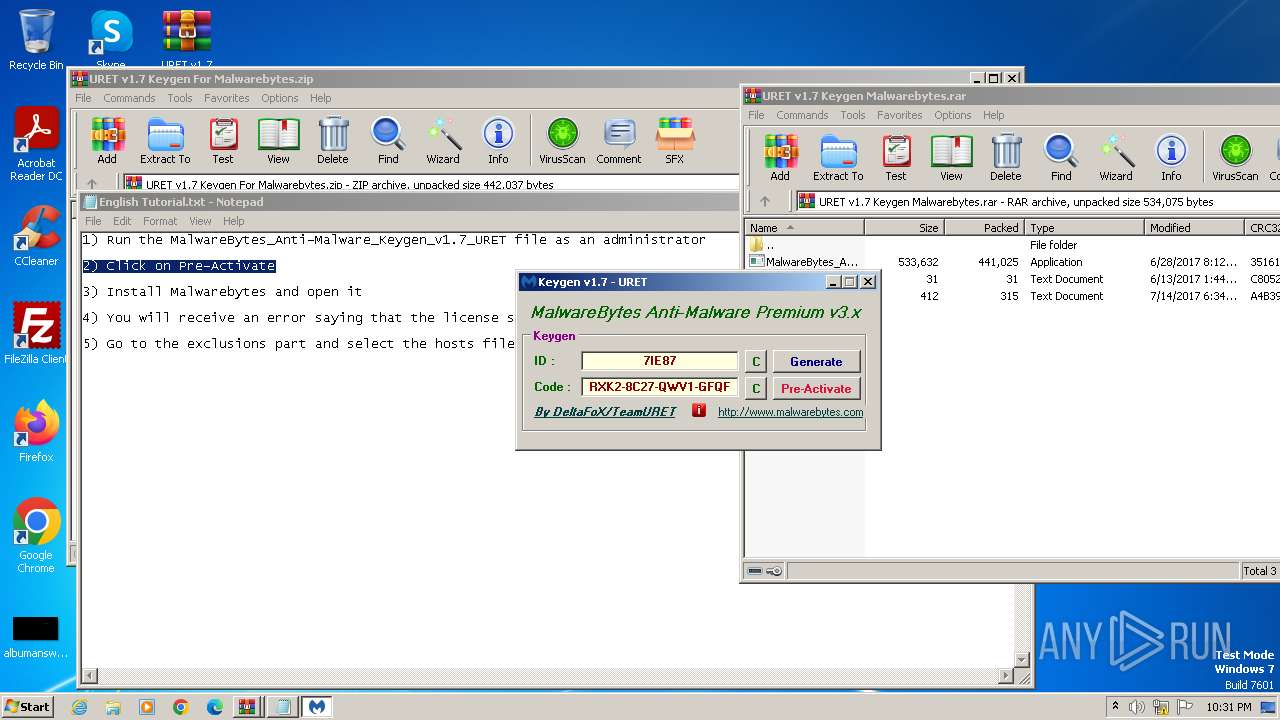Screen dimensions: 1280x720
Task: Click the red info icon in Keygen
Action: (x=699, y=411)
